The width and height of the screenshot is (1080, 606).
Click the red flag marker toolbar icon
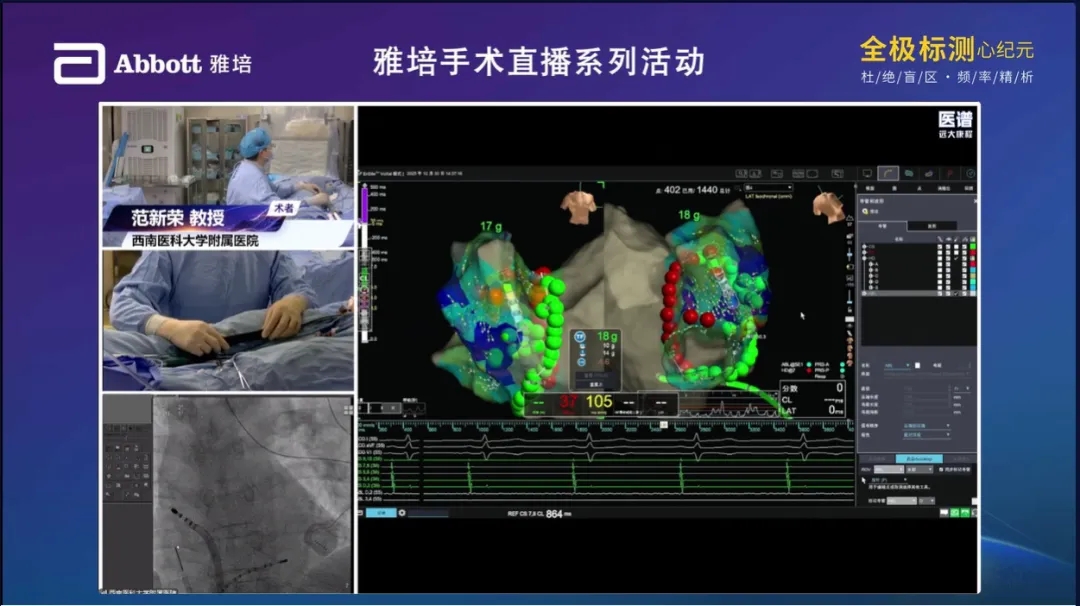pos(950,174)
